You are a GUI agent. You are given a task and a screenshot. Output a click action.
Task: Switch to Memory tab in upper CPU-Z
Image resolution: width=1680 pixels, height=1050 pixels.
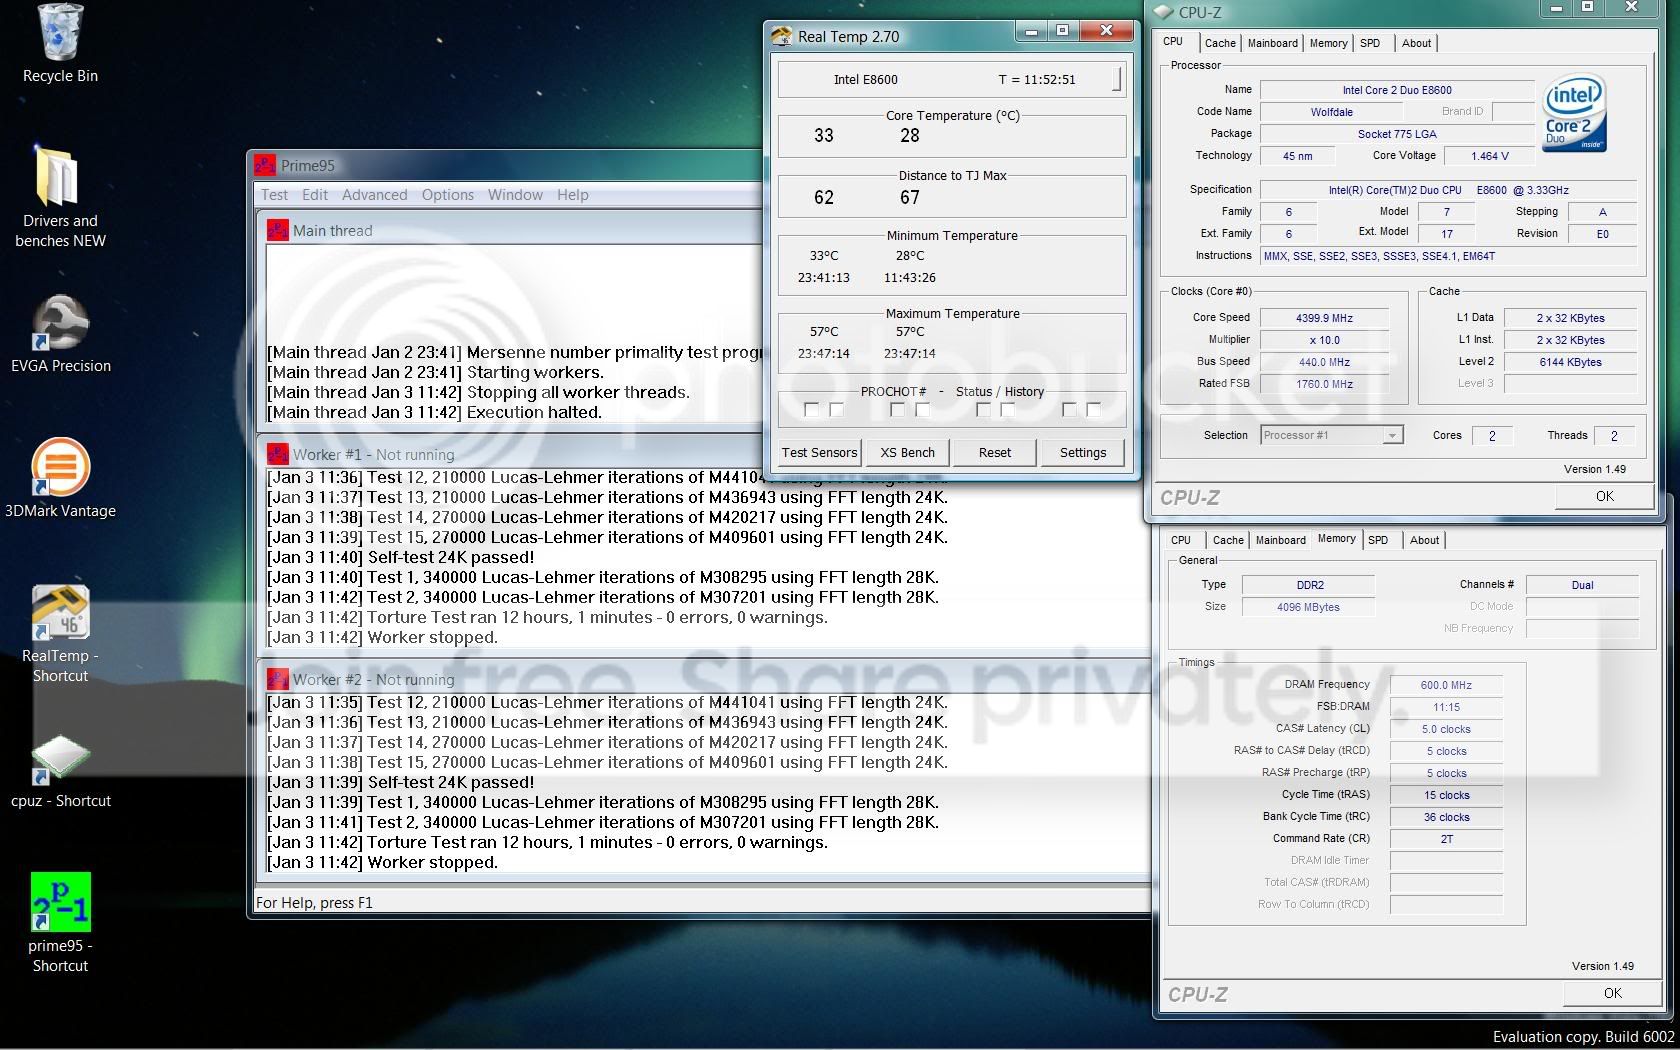(1328, 43)
